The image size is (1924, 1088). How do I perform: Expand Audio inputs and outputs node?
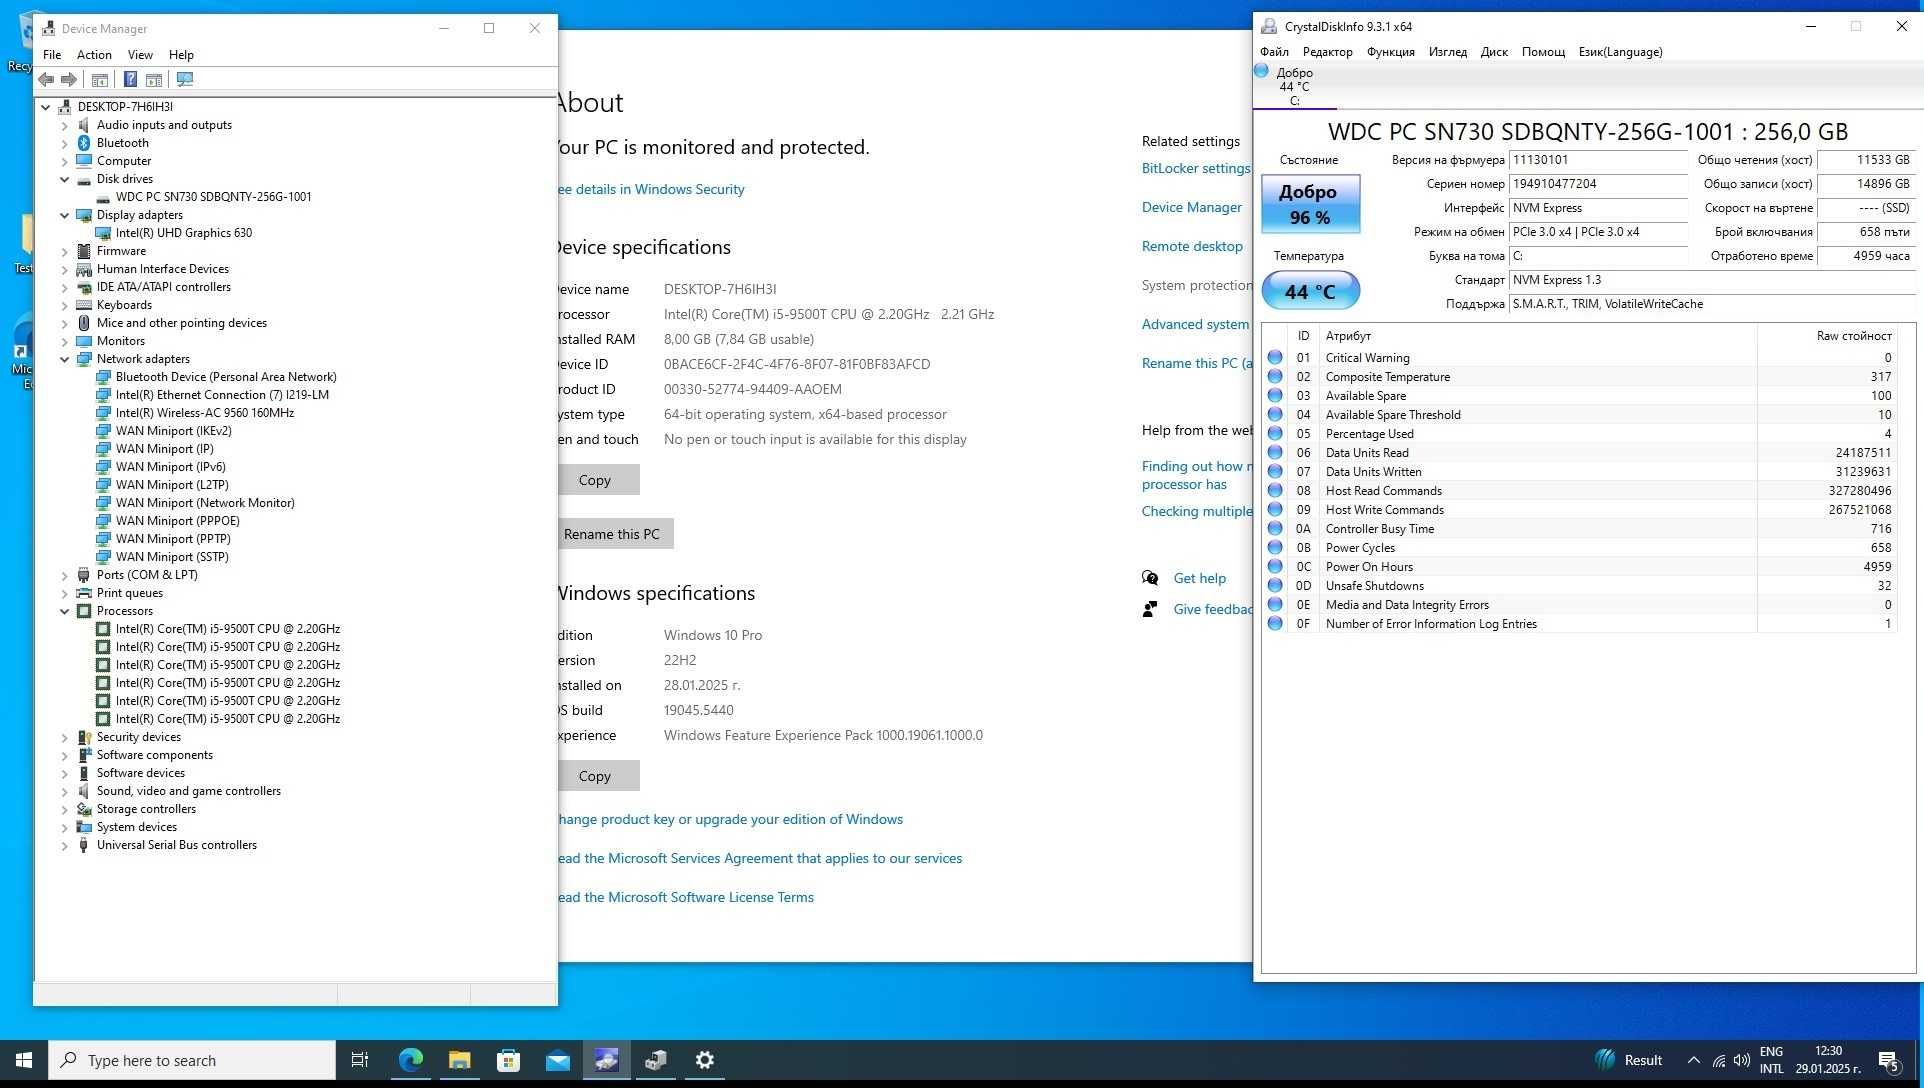65,125
